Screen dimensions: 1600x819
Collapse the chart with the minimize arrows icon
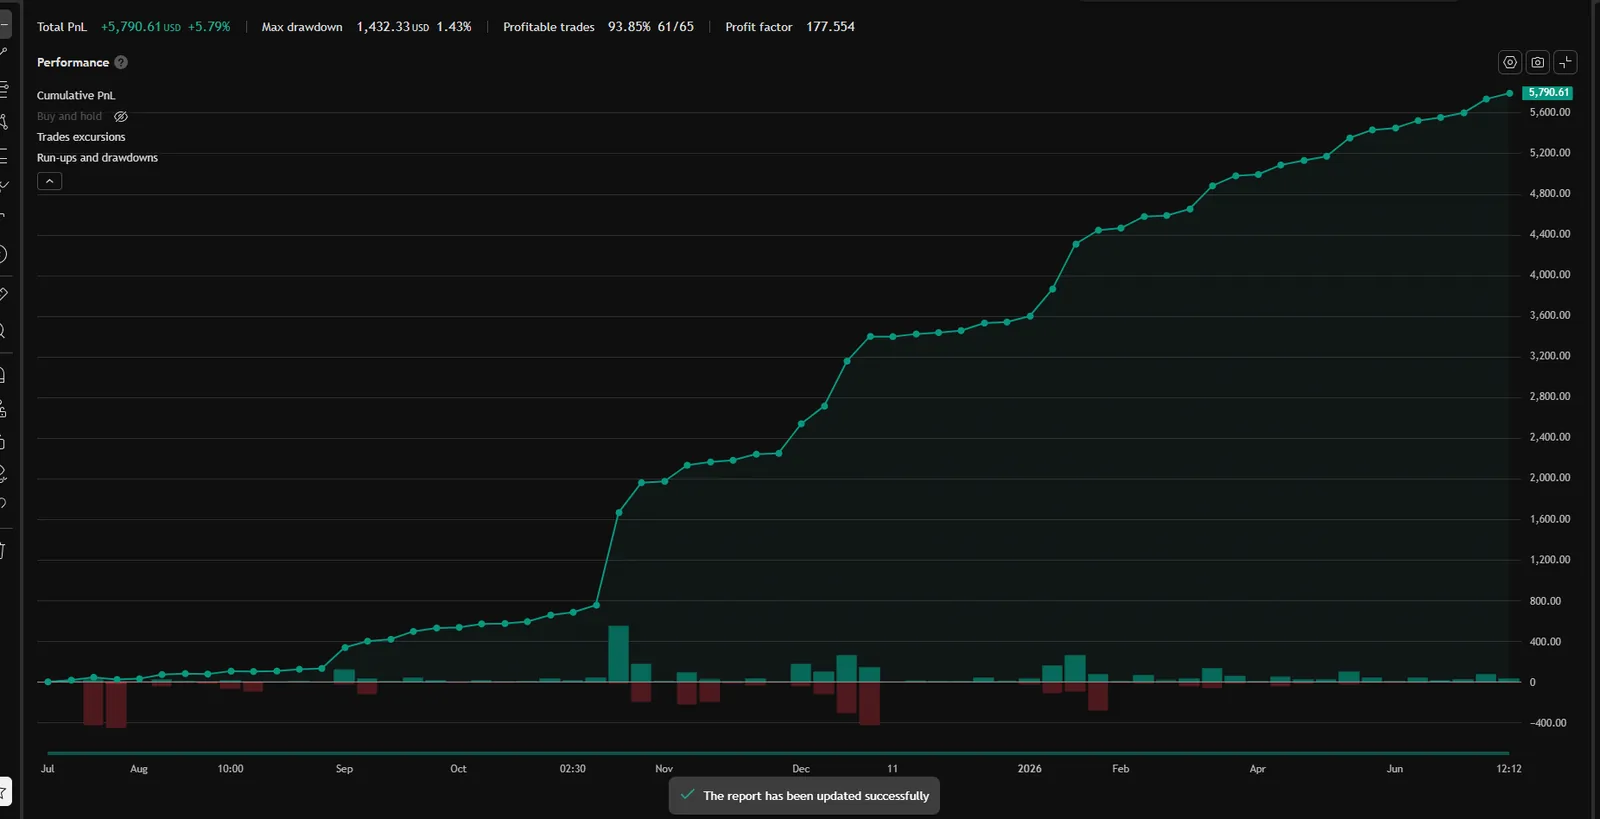tap(1566, 62)
